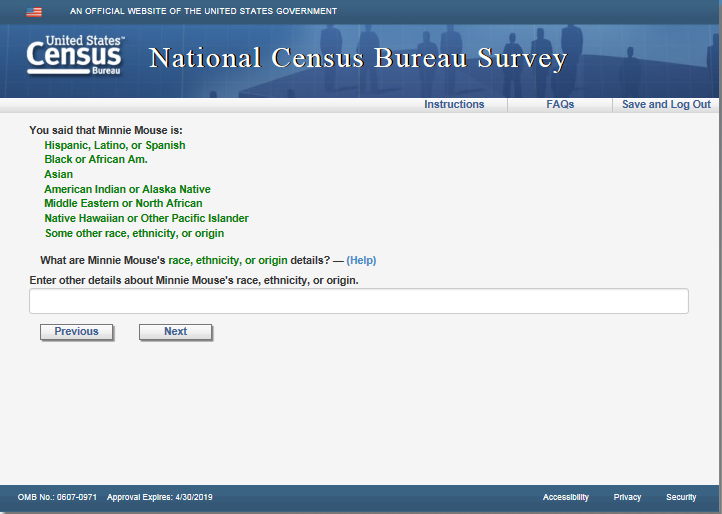Click 'Middle Eastern or North African' text

coord(123,204)
